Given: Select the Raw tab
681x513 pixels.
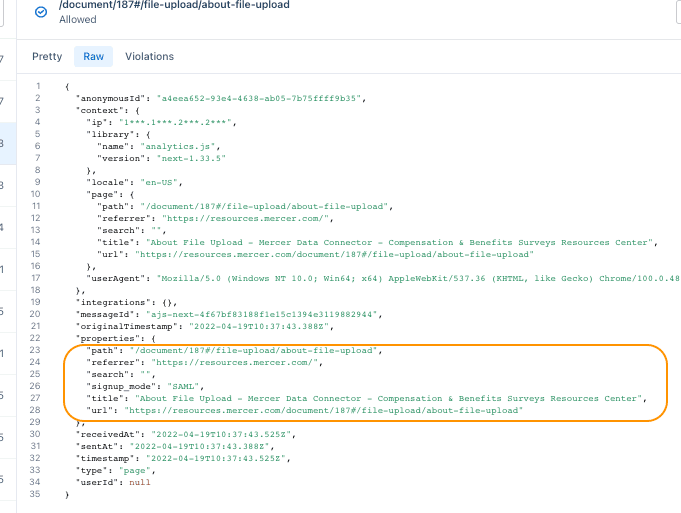Looking at the screenshot, I should pyautogui.click(x=93, y=57).
